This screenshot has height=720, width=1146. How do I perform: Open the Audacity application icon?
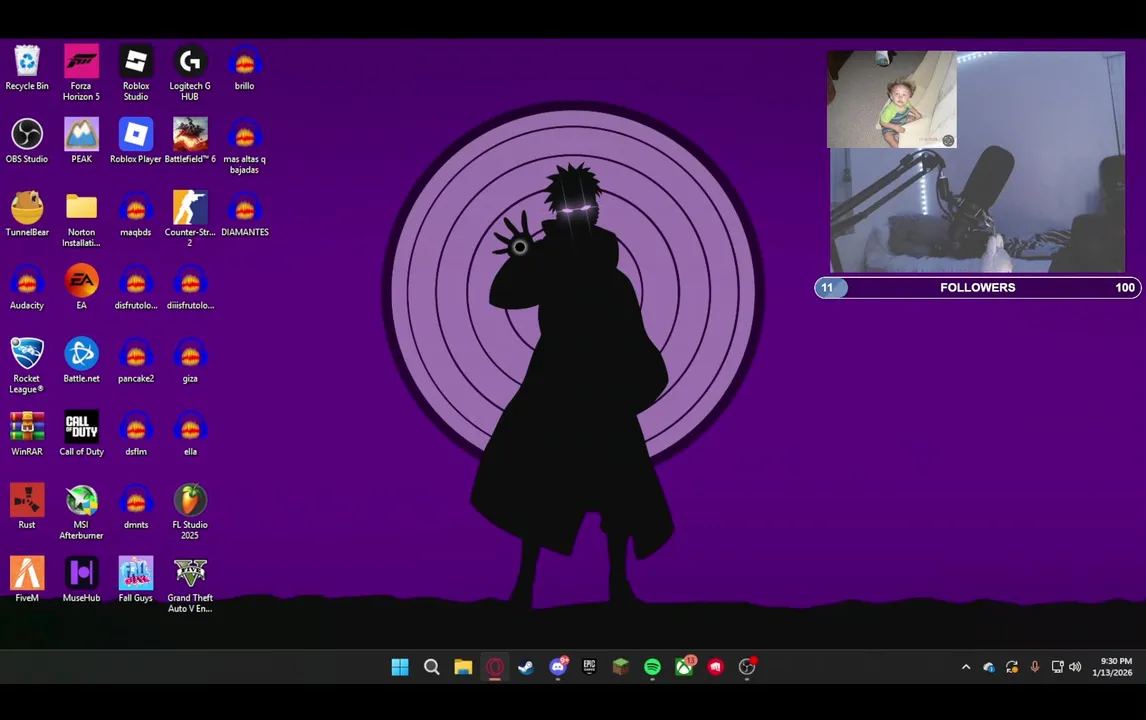pos(27,287)
